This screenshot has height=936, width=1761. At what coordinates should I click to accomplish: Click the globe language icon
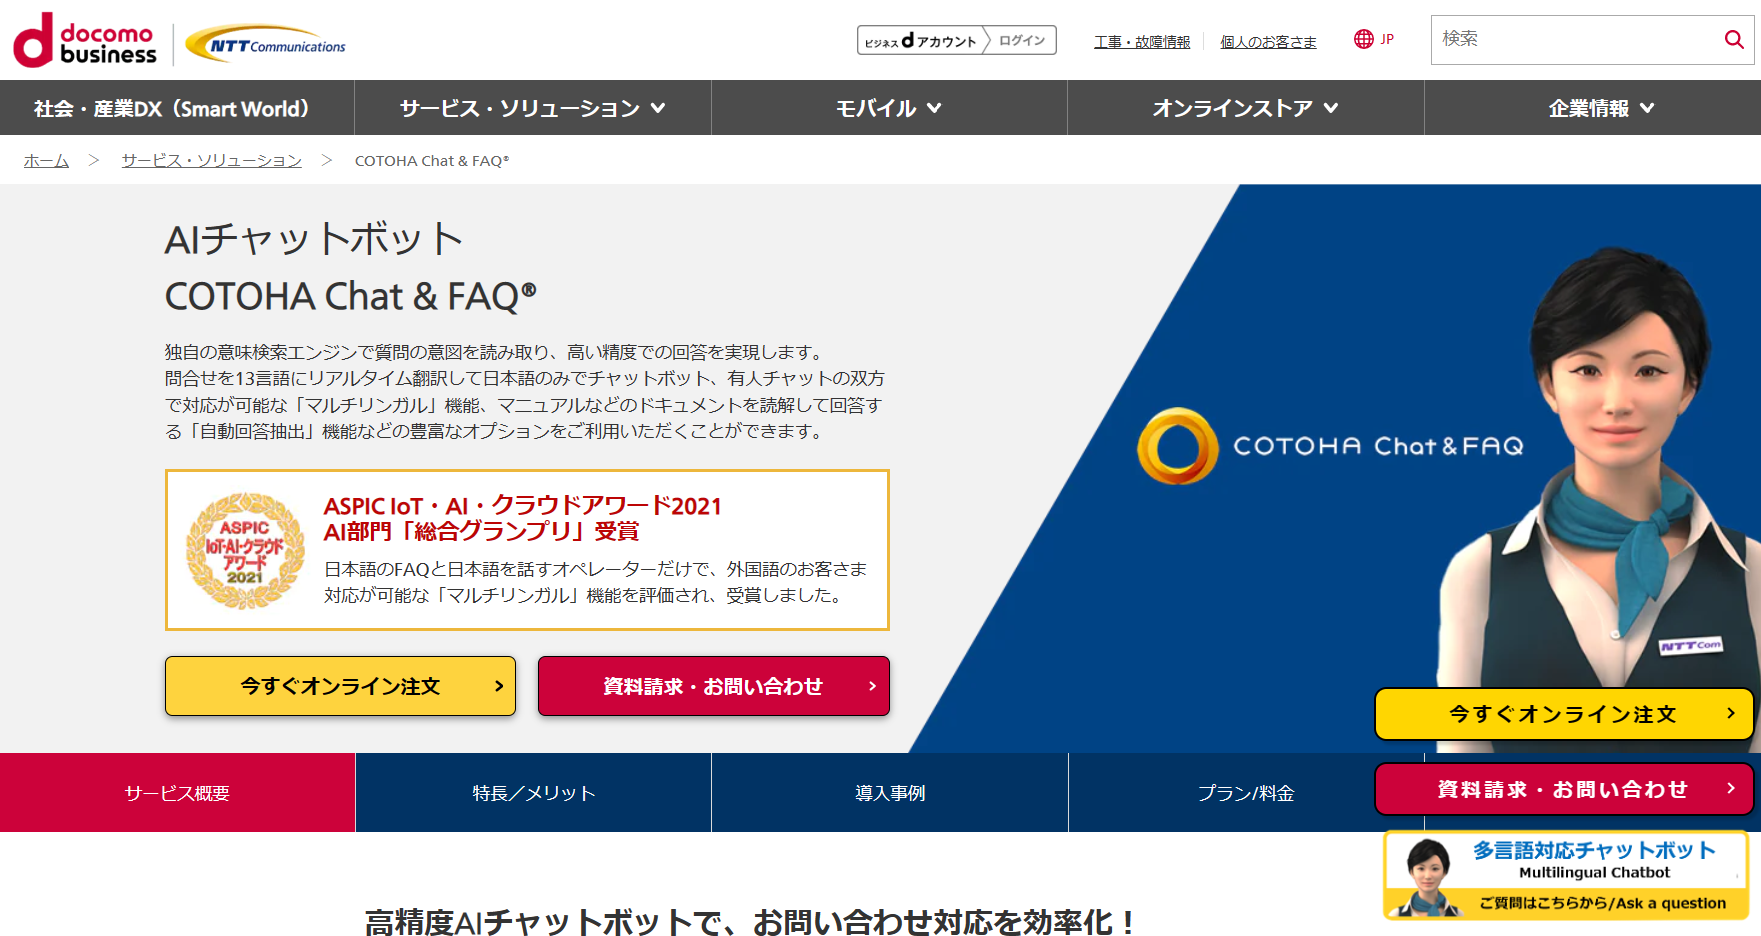tap(1363, 39)
